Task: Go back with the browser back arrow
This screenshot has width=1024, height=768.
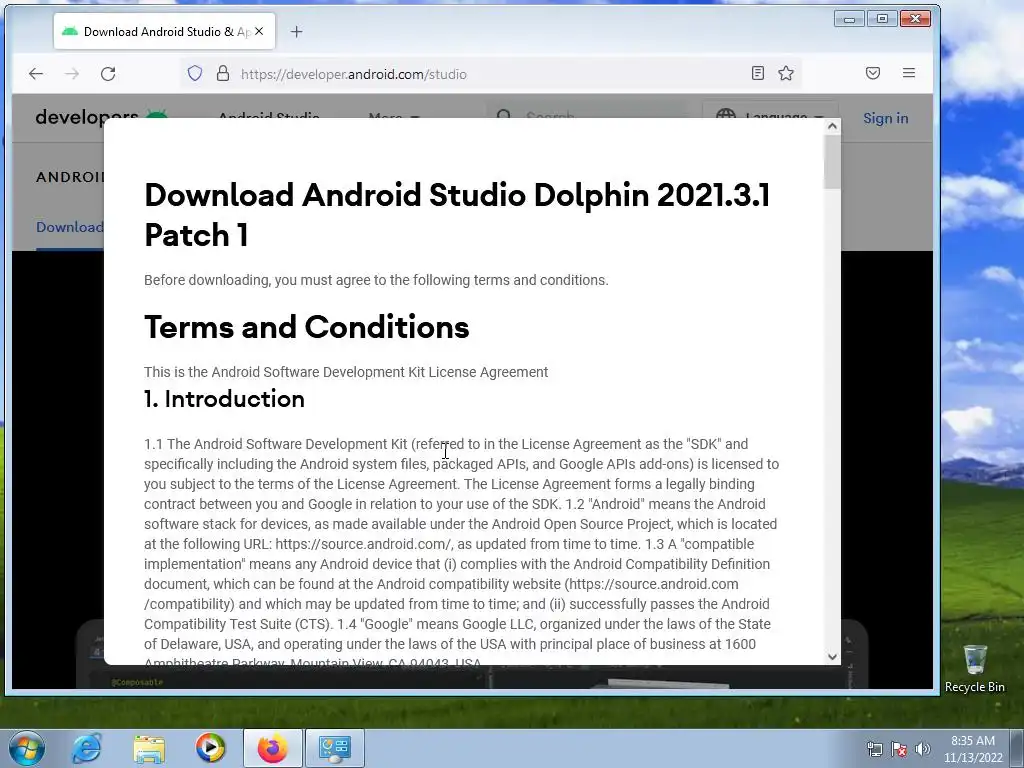Action: (36, 74)
